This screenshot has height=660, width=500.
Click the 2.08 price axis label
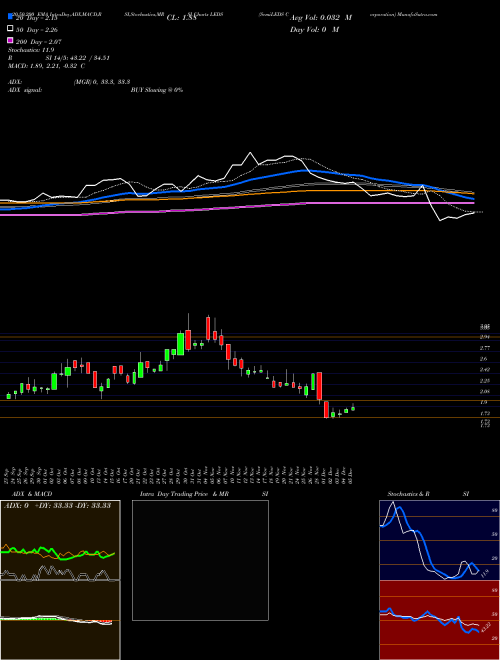[484, 391]
